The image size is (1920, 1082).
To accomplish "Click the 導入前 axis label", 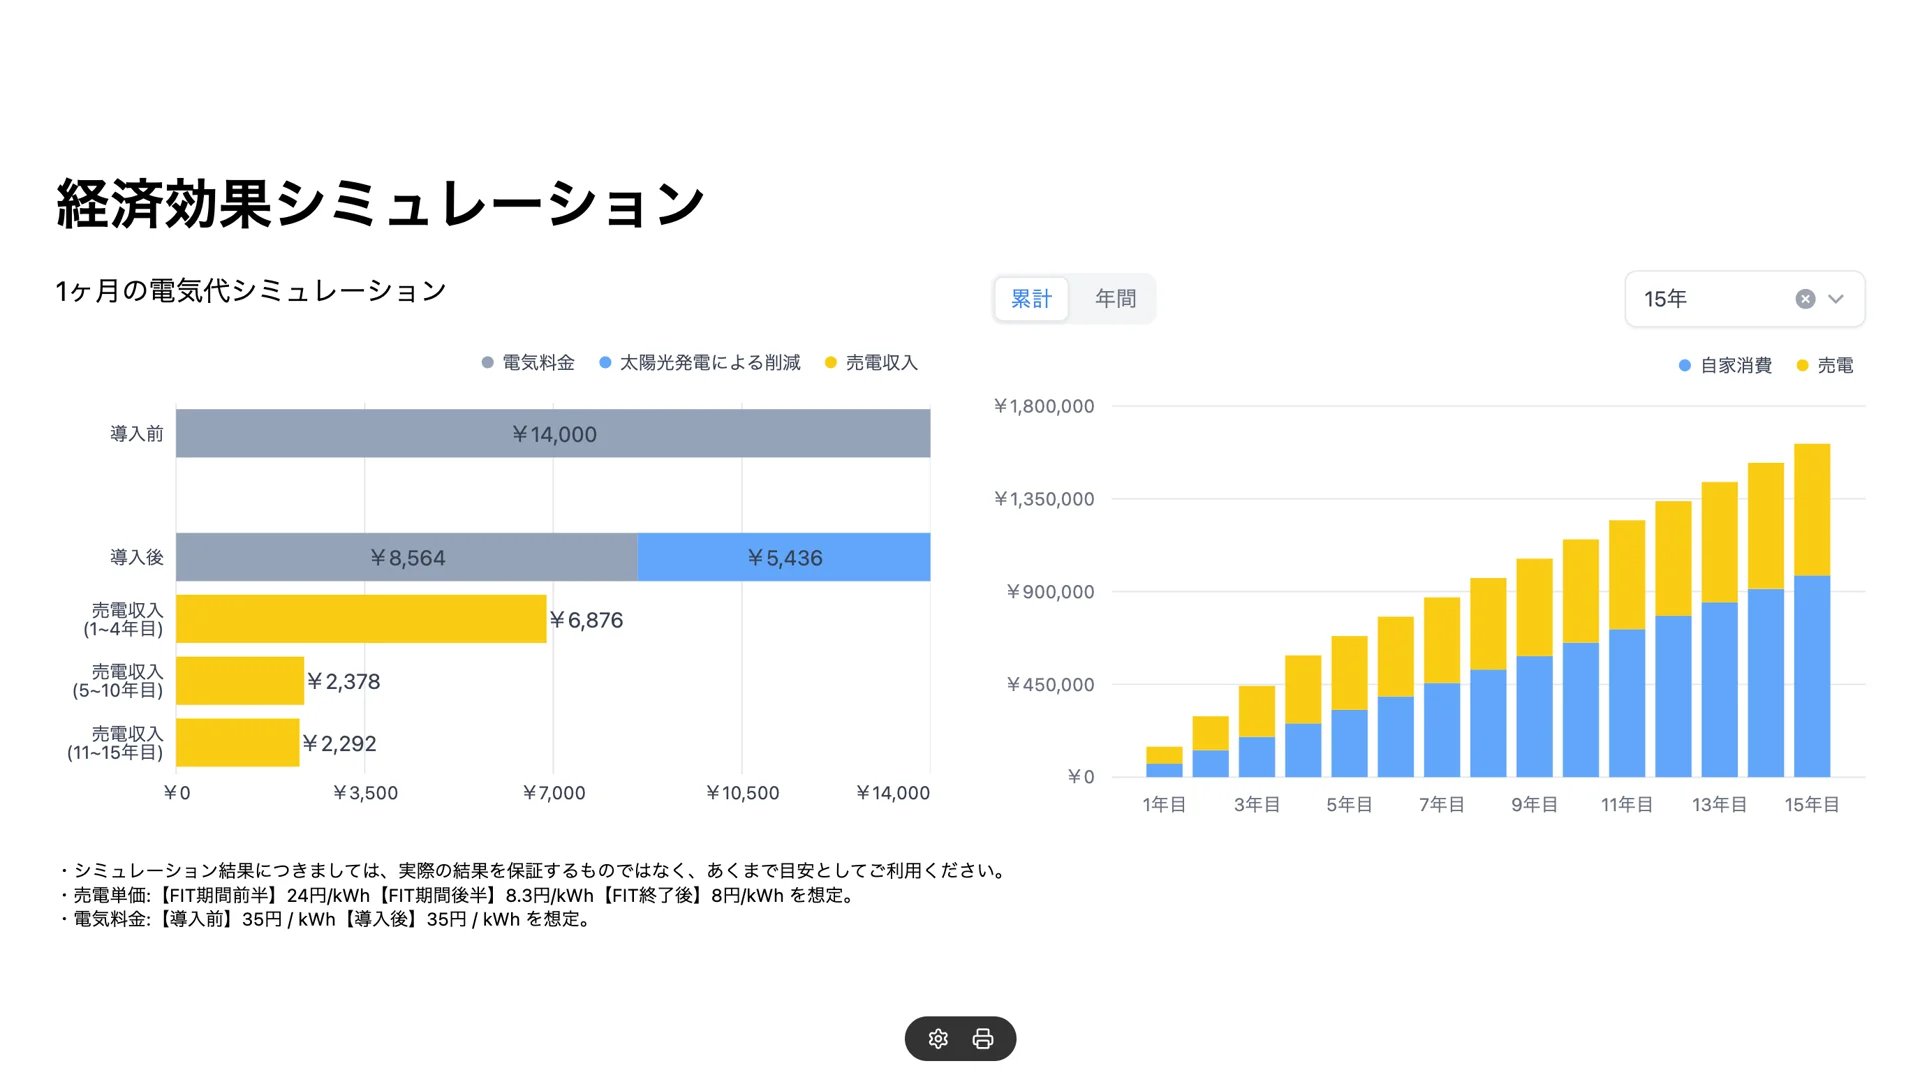I will click(137, 434).
